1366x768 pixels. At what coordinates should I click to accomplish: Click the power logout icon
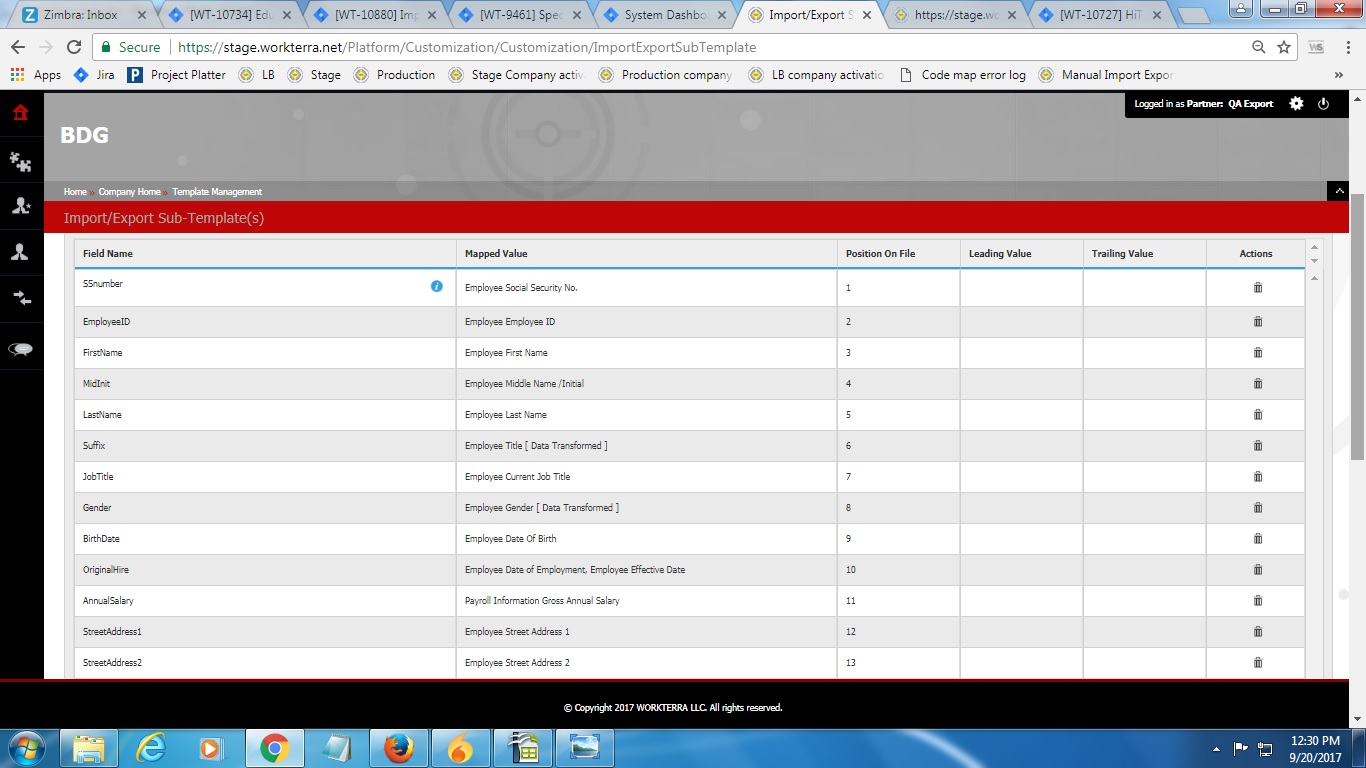1323,104
